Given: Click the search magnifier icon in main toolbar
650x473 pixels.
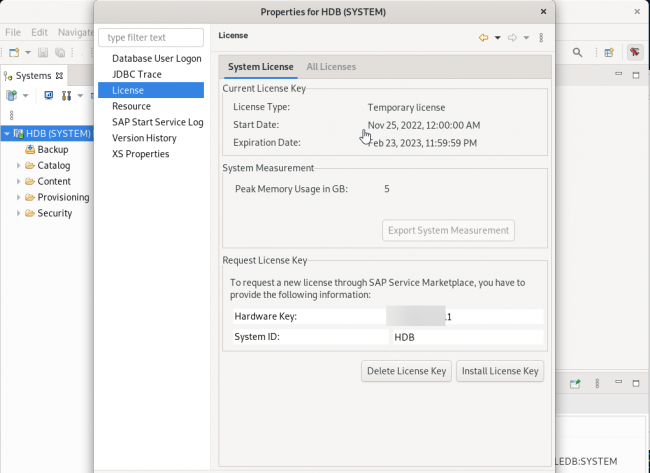Looking at the screenshot, I should [x=577, y=52].
